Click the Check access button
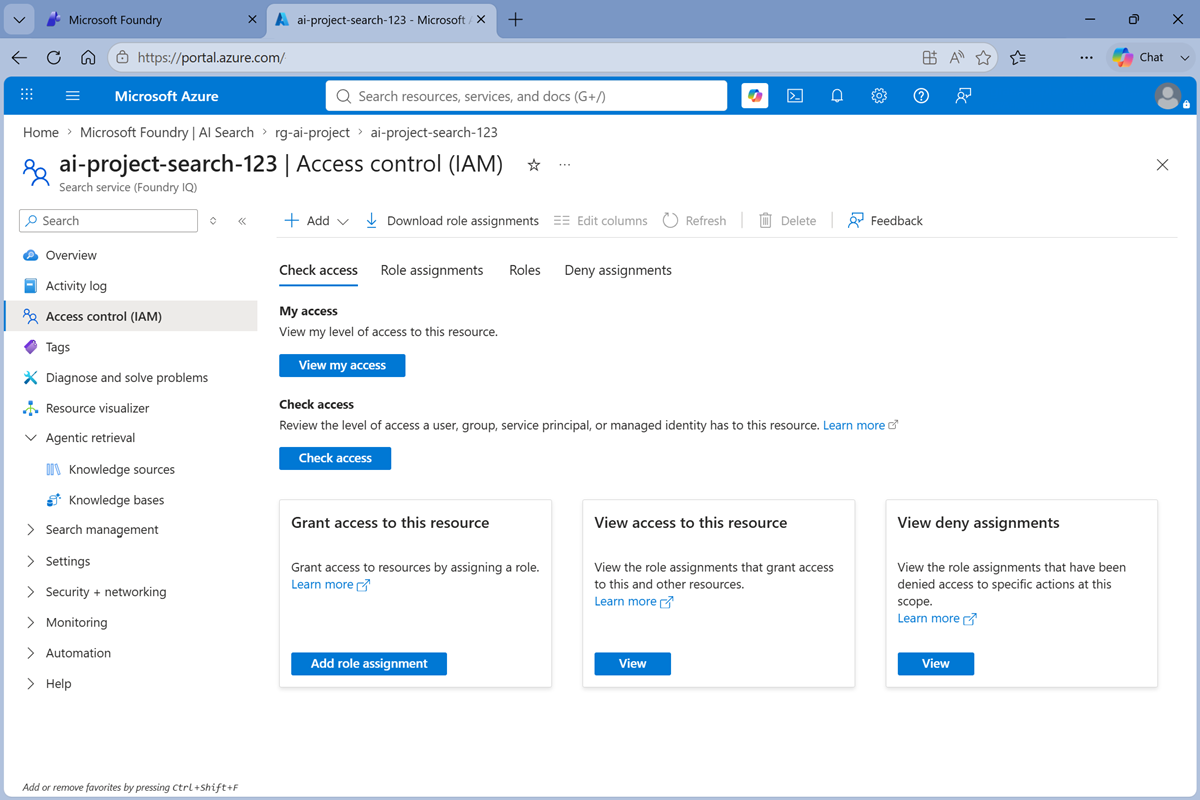Image resolution: width=1200 pixels, height=800 pixels. (335, 458)
